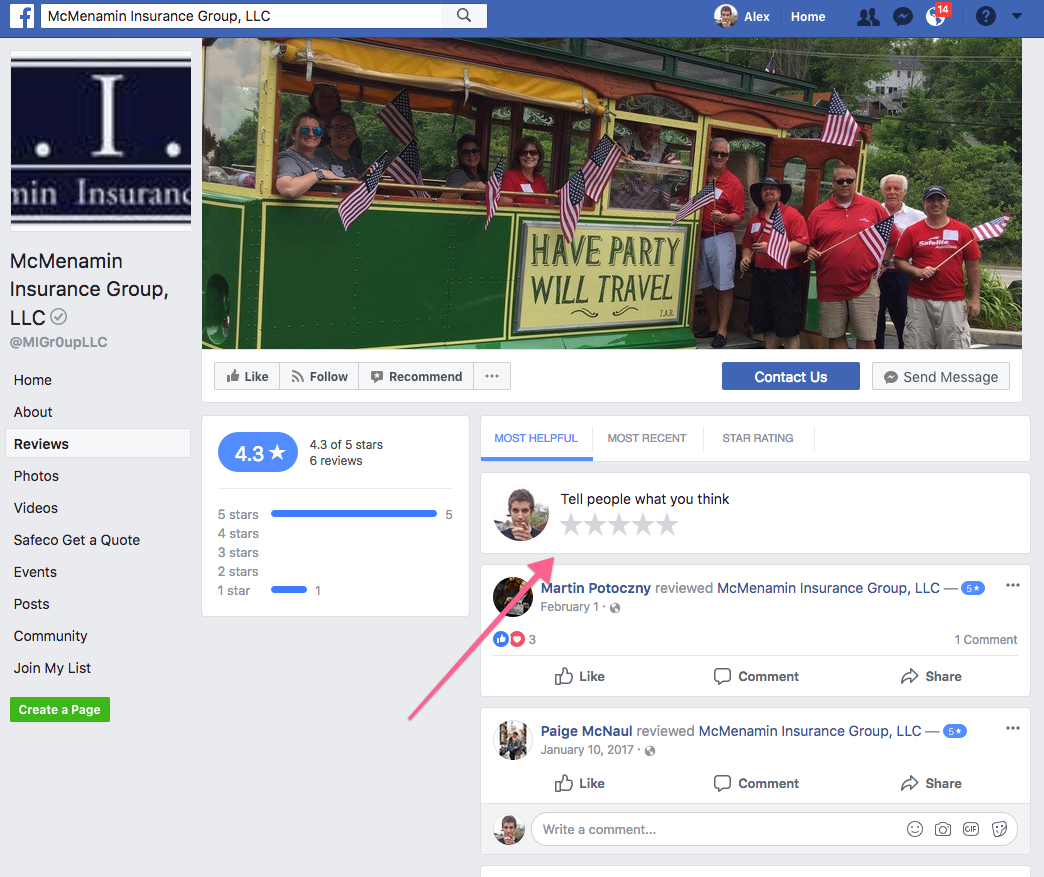Click the page profile logo image
The image size is (1044, 877).
pos(101,141)
